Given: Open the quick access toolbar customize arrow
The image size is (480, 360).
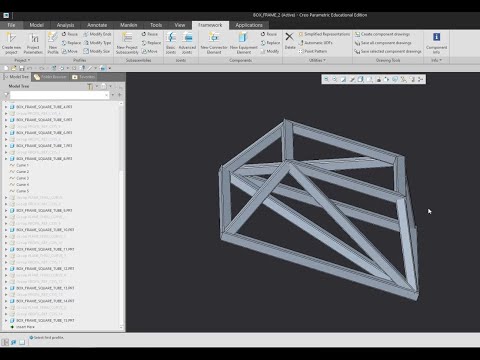Looking at the screenshot, I should [110, 68].
